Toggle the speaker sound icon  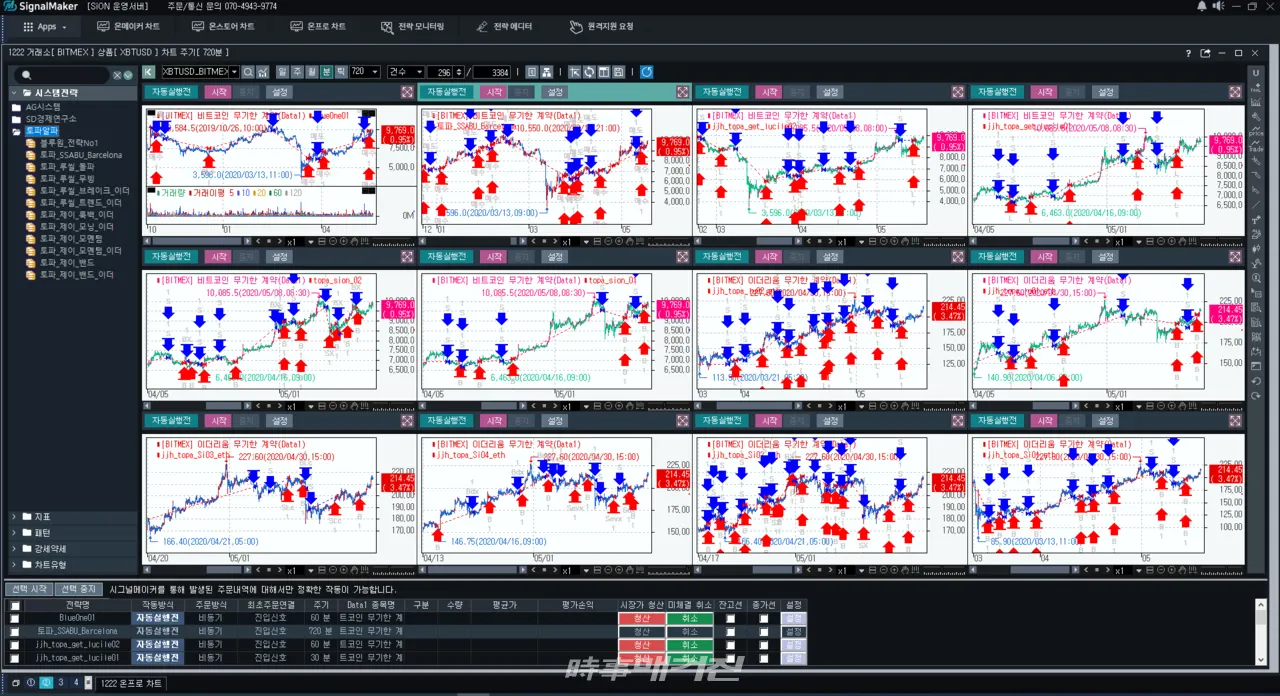click(x=1217, y=6)
